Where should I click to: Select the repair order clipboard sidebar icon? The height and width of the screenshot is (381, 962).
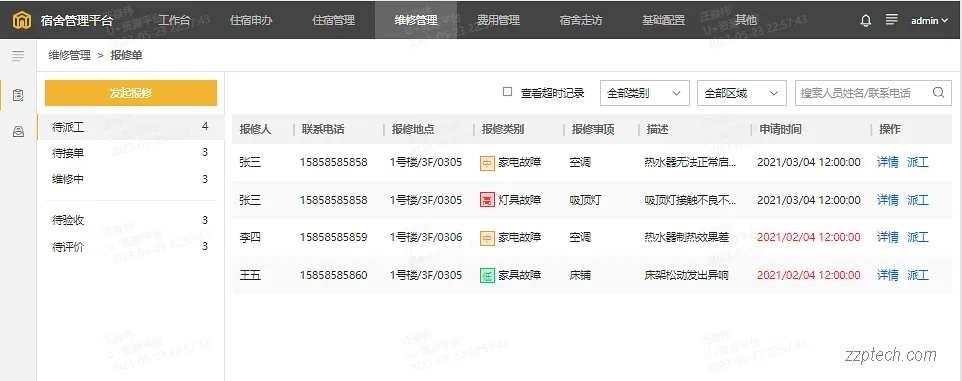[x=18, y=95]
